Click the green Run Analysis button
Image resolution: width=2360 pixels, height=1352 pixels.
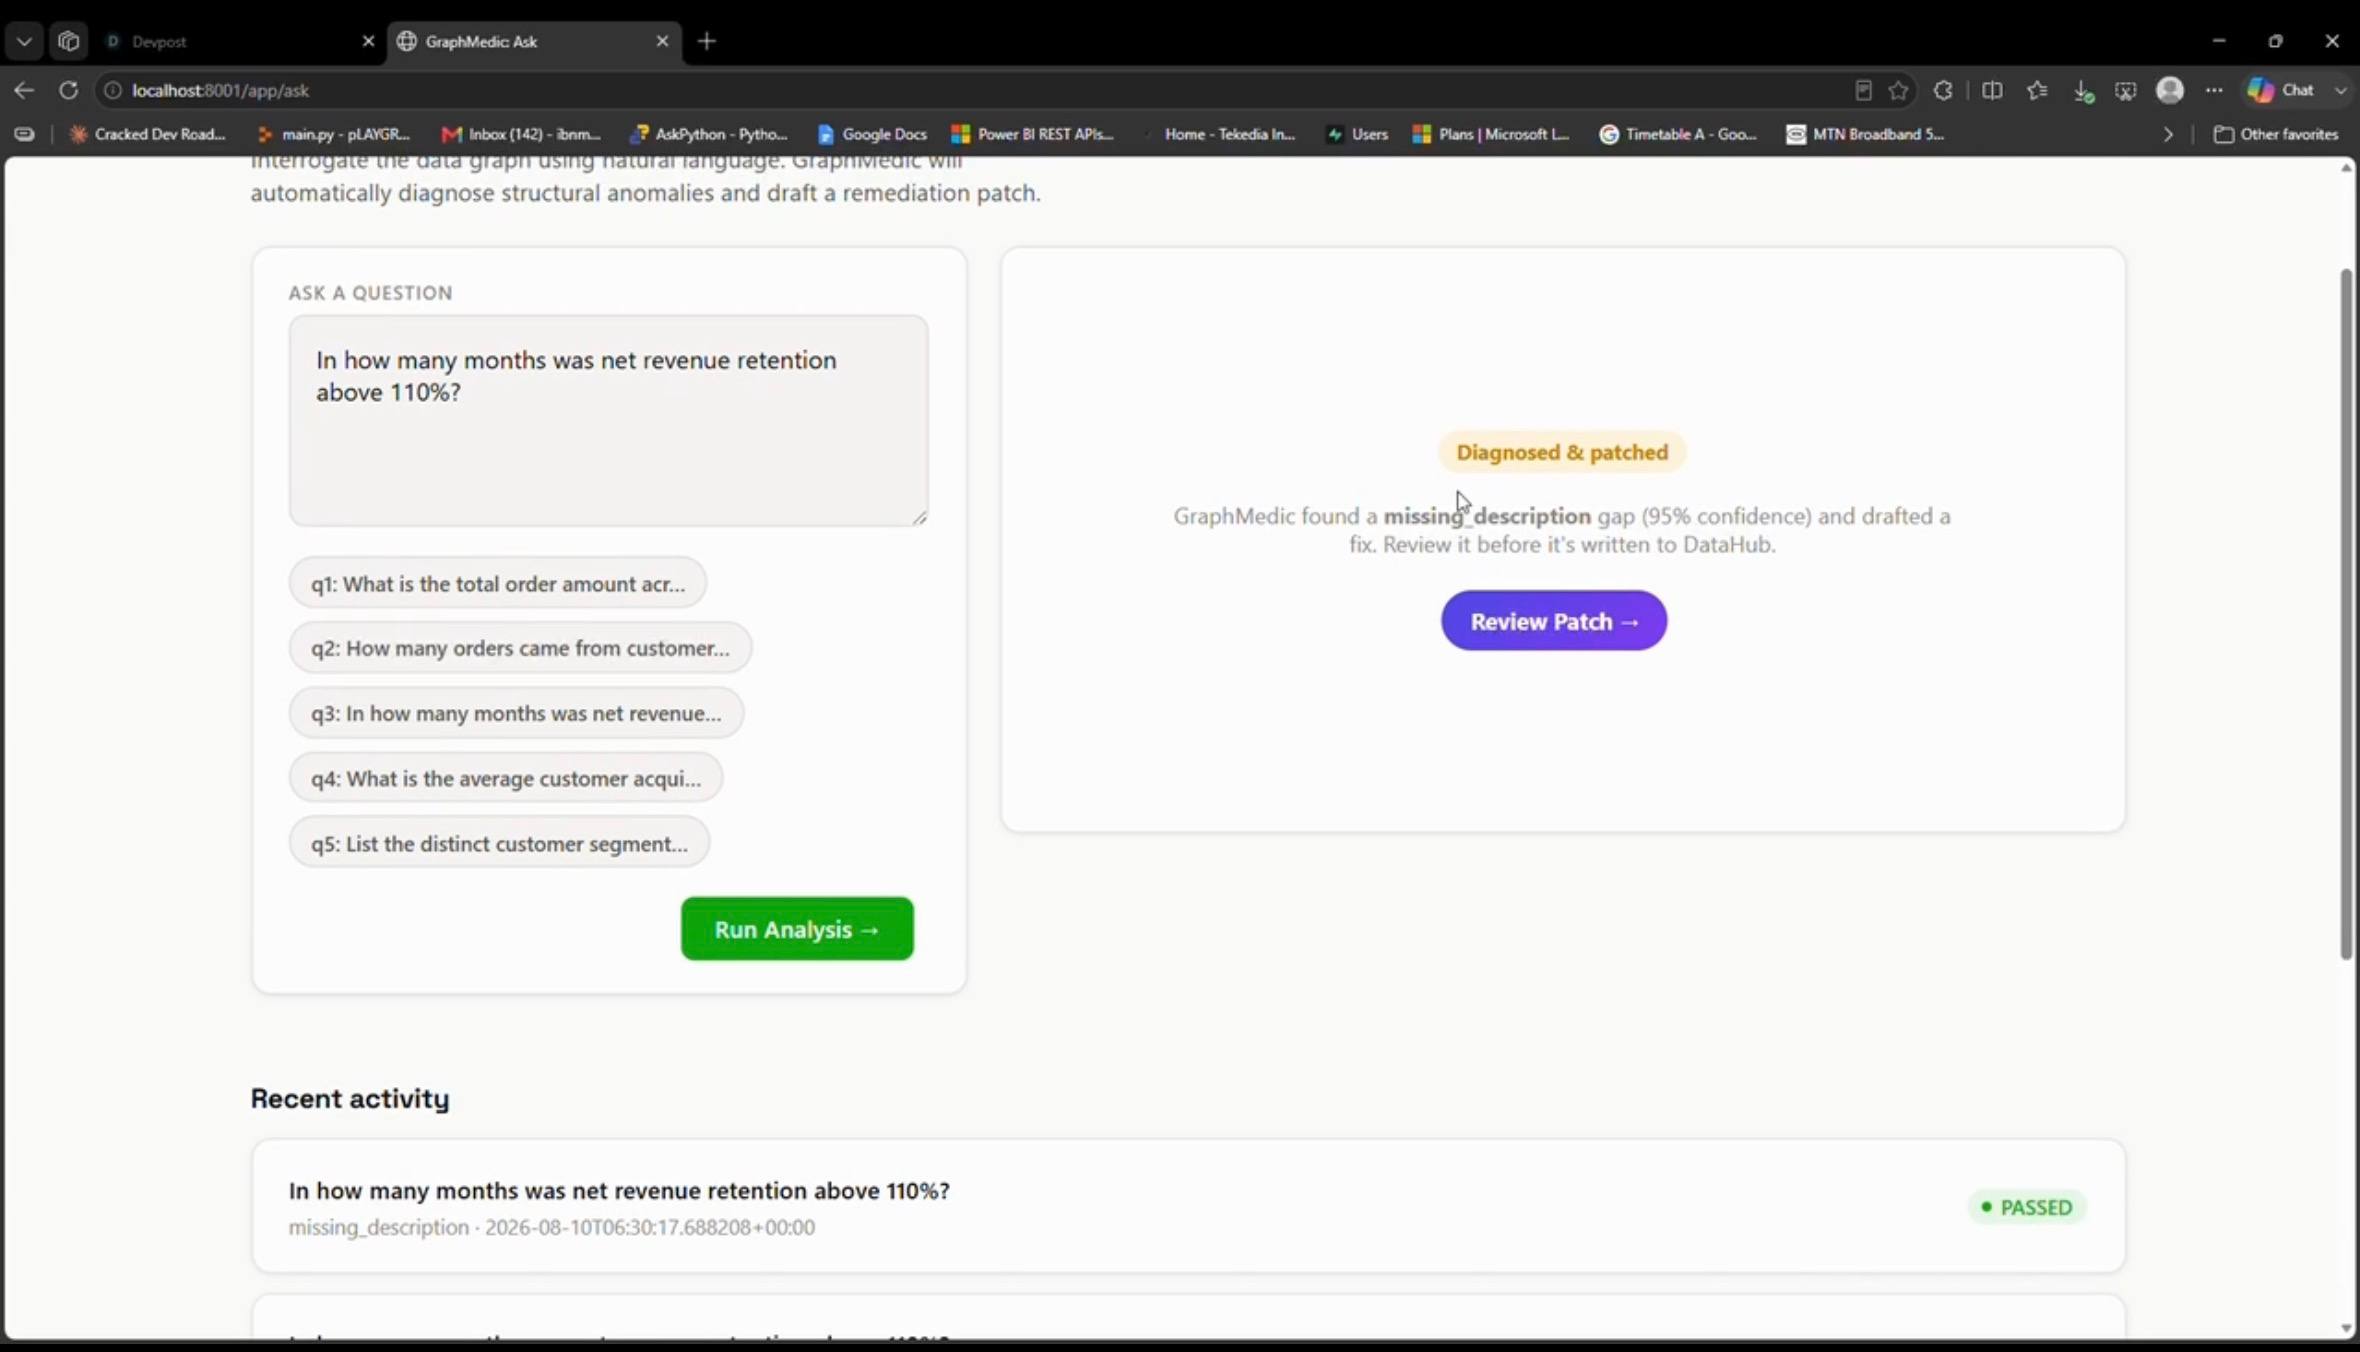tap(797, 929)
